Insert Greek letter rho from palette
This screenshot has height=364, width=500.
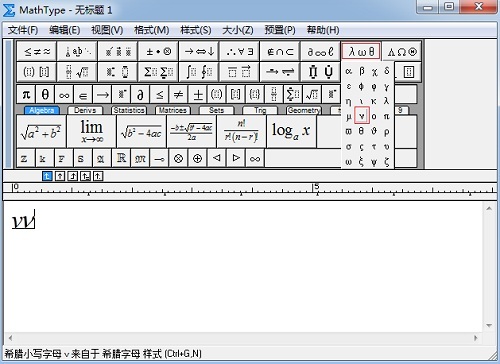click(386, 132)
